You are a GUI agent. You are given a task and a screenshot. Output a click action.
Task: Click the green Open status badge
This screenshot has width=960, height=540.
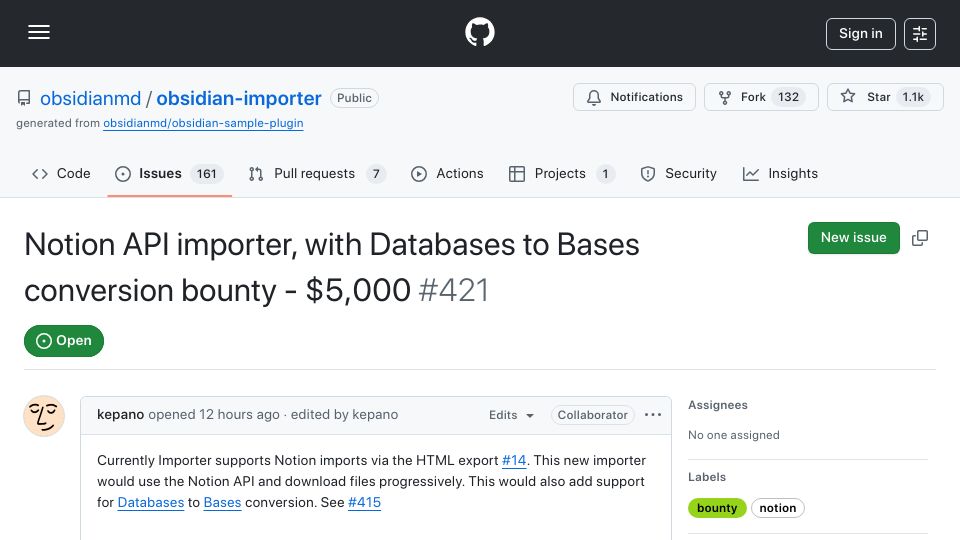64,341
